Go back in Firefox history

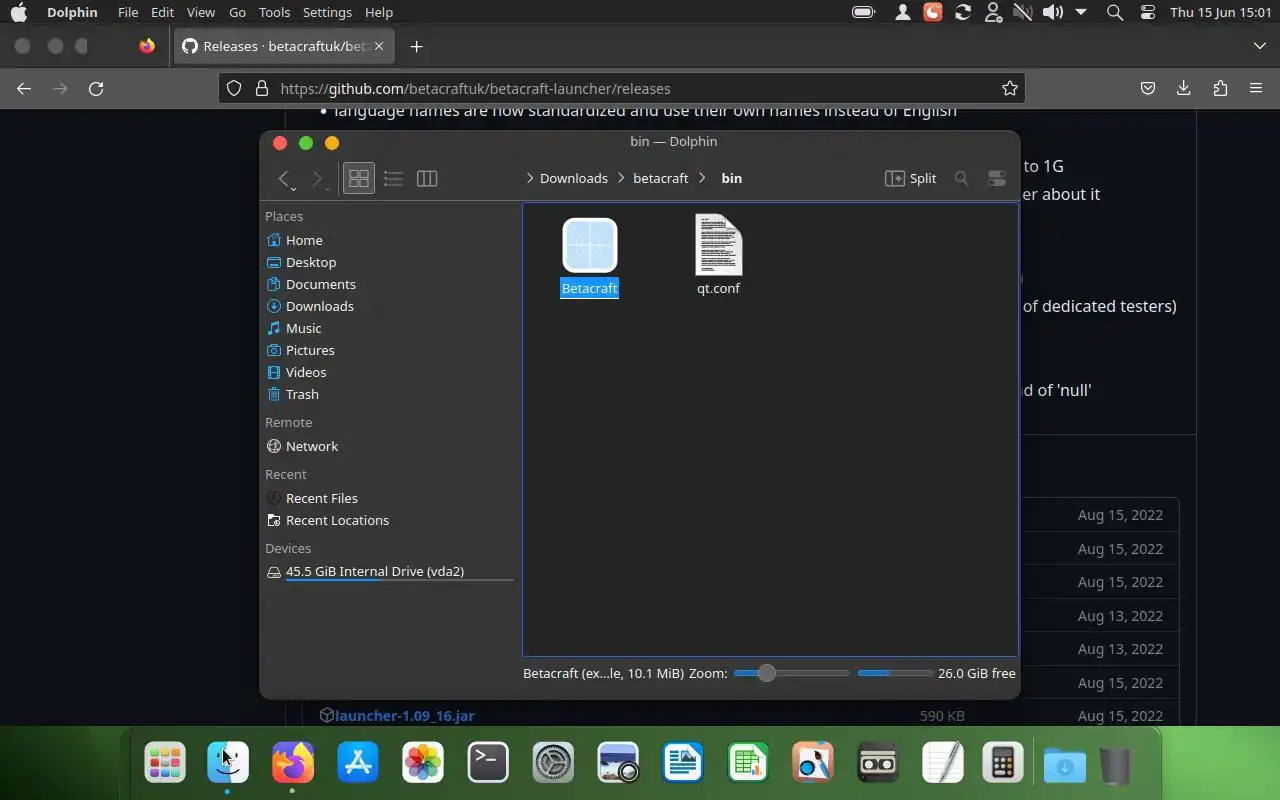pos(24,88)
